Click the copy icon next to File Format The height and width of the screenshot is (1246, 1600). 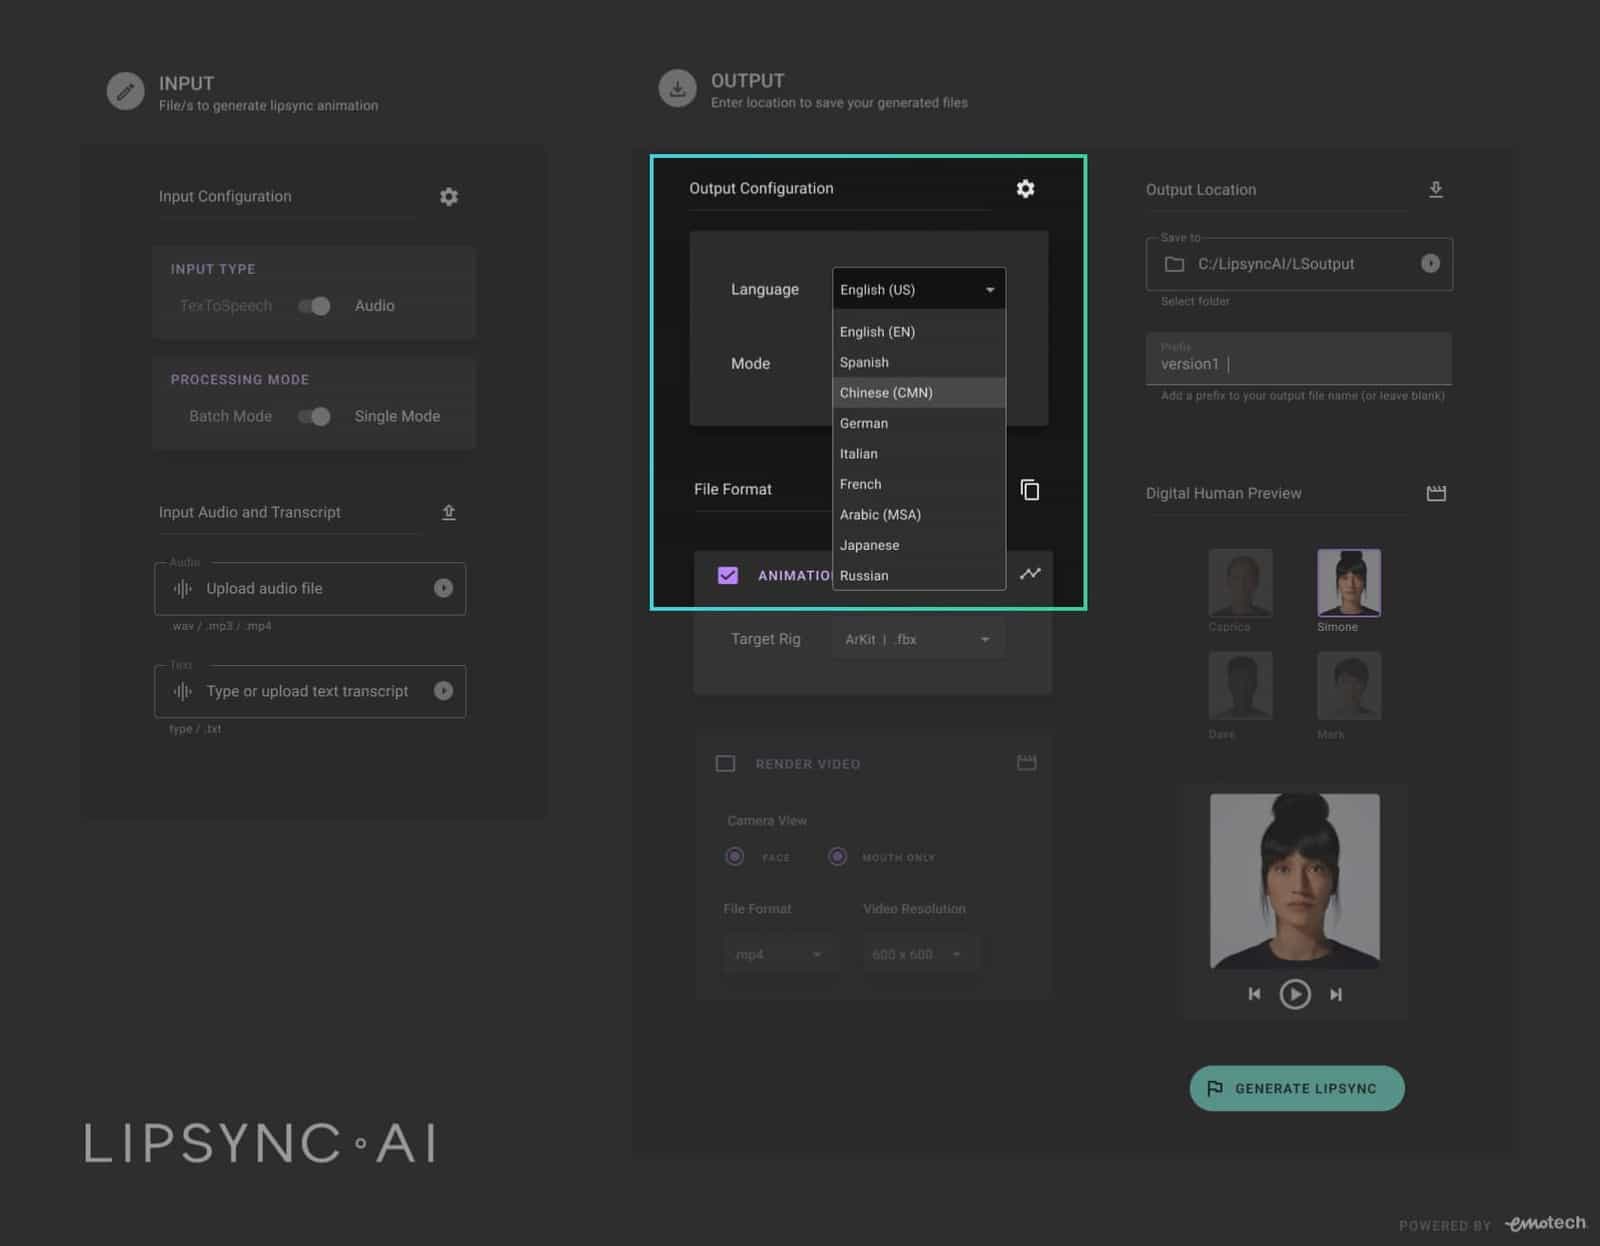pos(1029,490)
